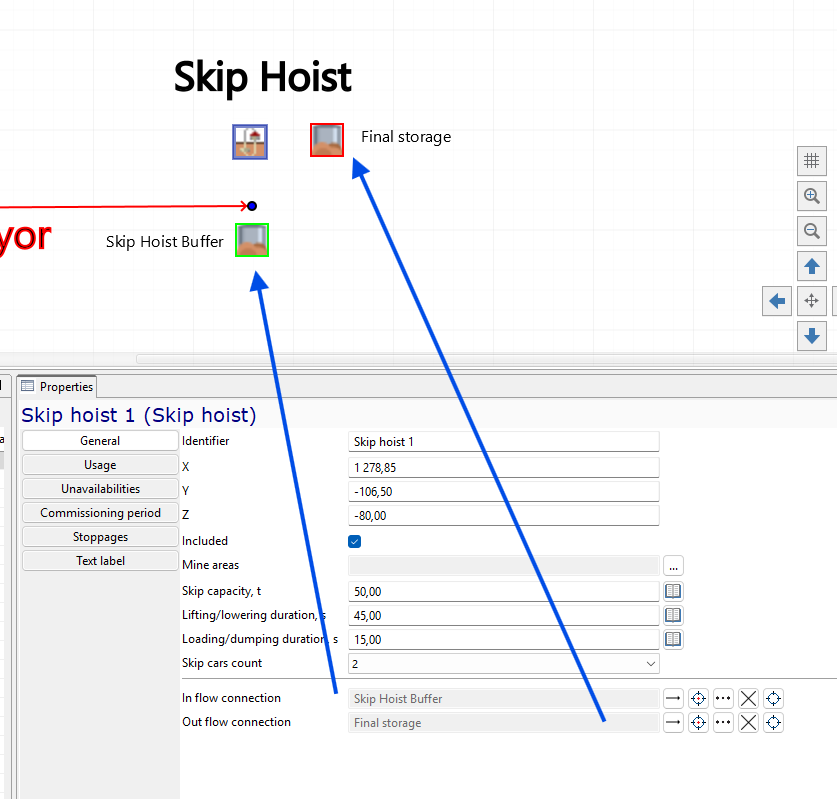Screen dimensions: 837x799
Task: Select the Skip Hoist Buffer stockpile icon
Action: pyautogui.click(x=252, y=240)
